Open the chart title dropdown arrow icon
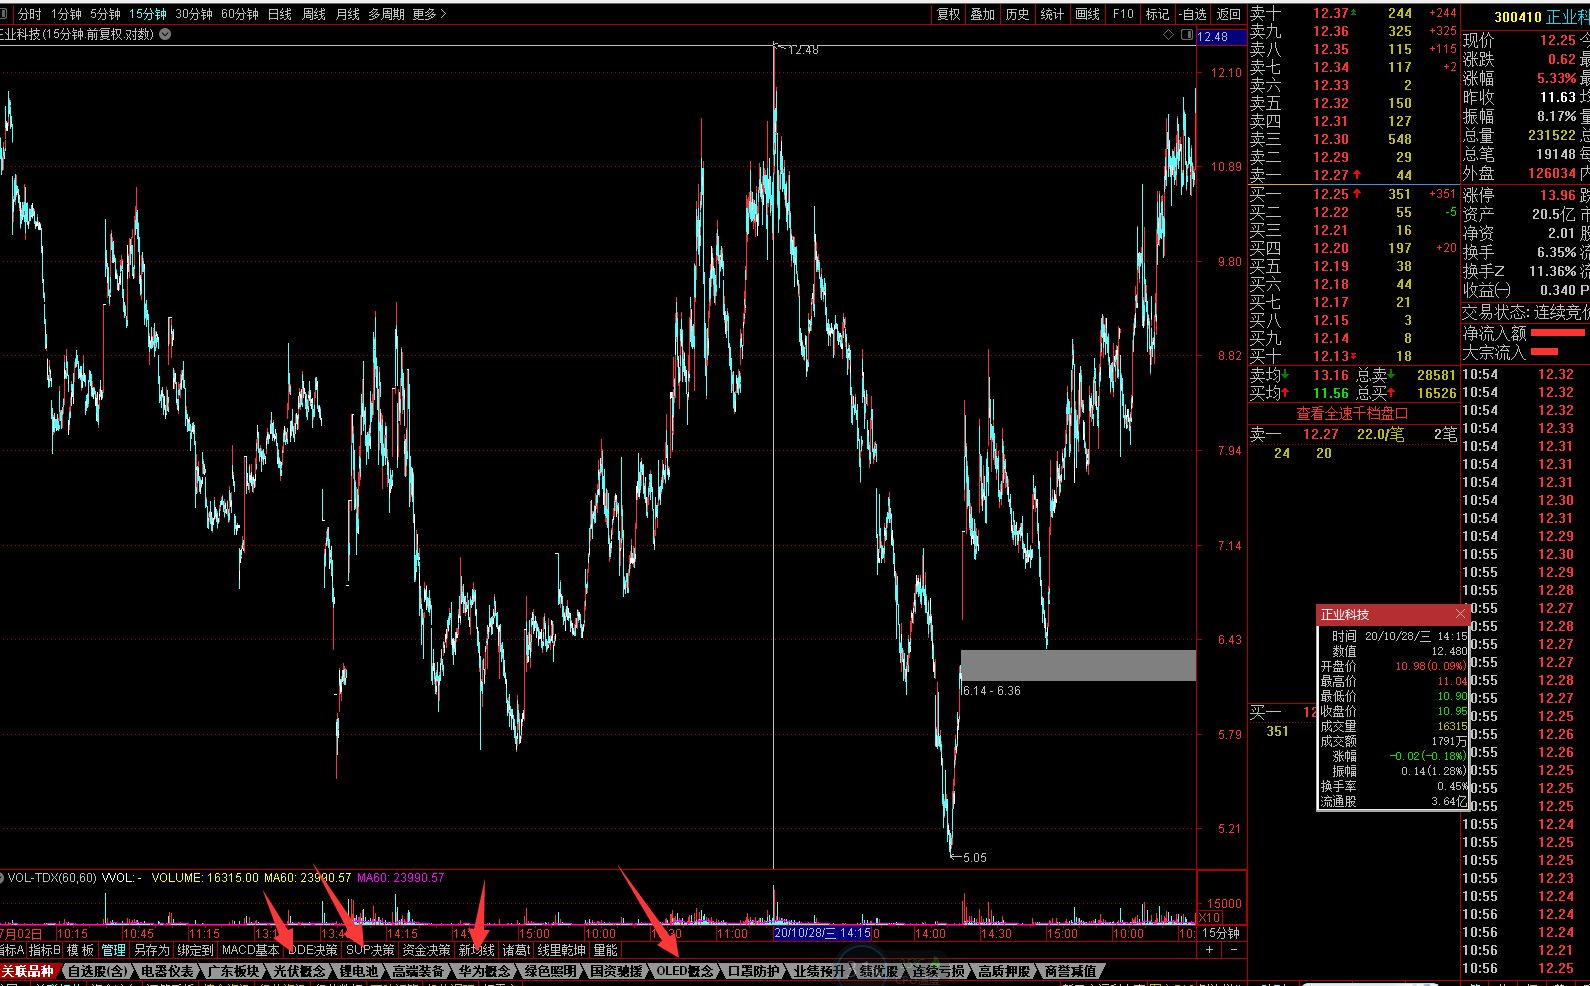This screenshot has height=986, width=1590. coord(165,34)
